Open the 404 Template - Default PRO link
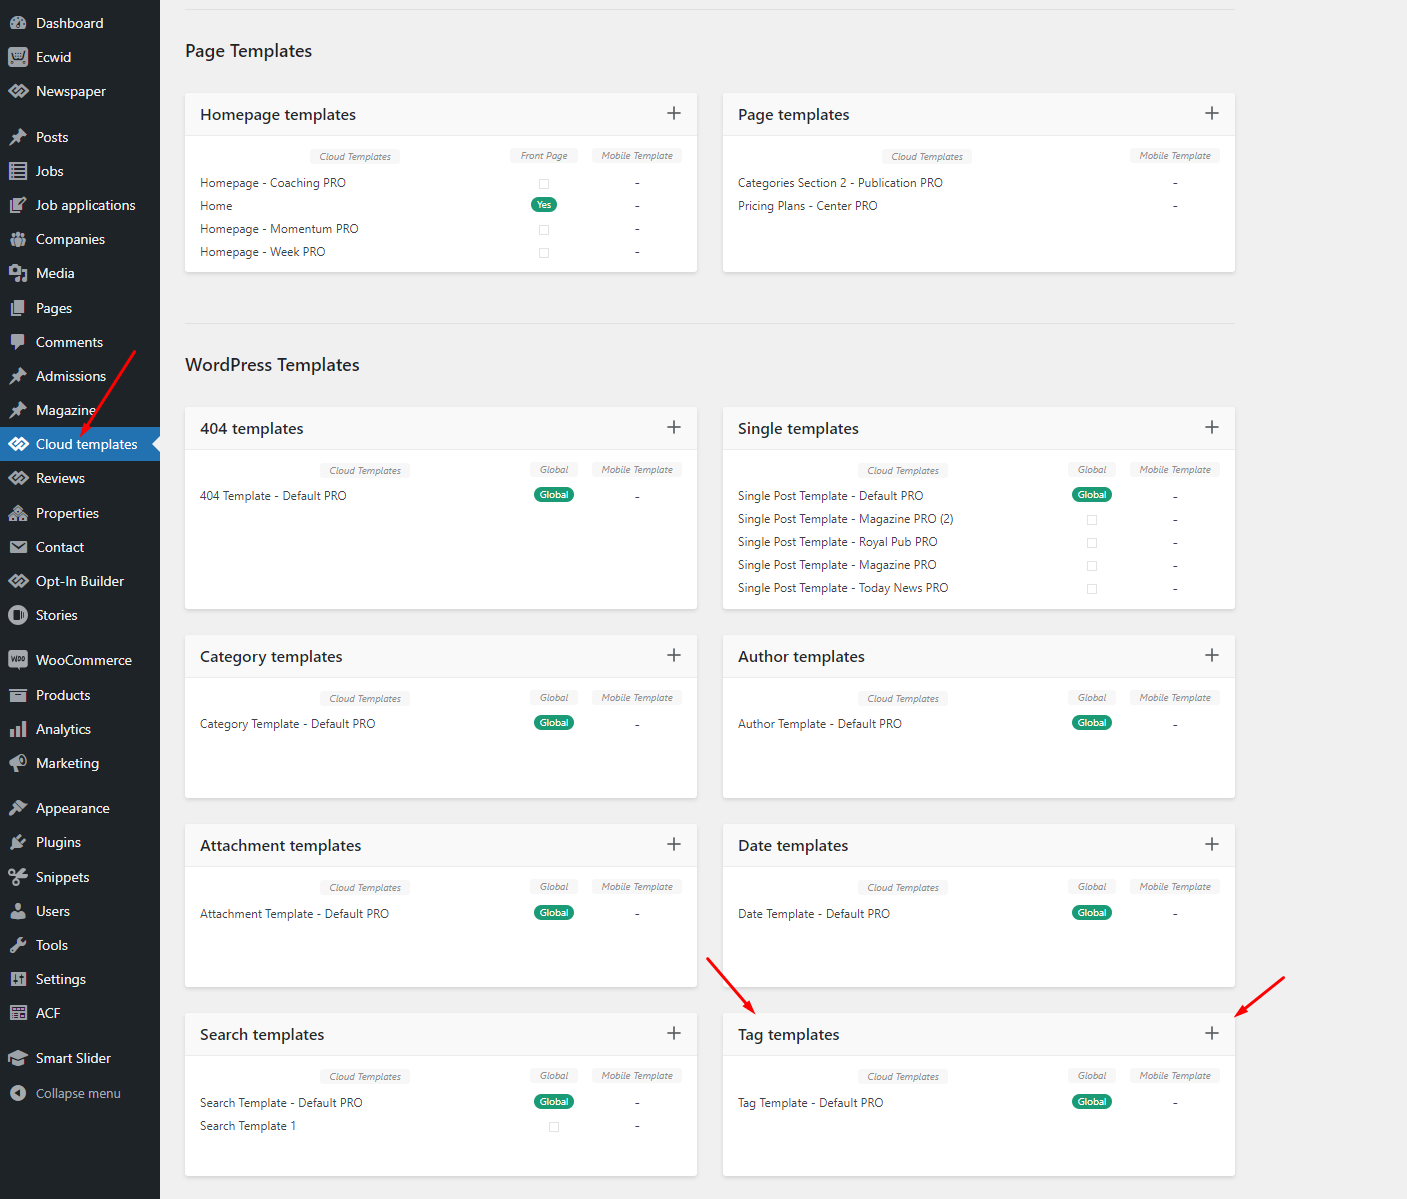Image resolution: width=1407 pixels, height=1199 pixels. pyautogui.click(x=273, y=496)
